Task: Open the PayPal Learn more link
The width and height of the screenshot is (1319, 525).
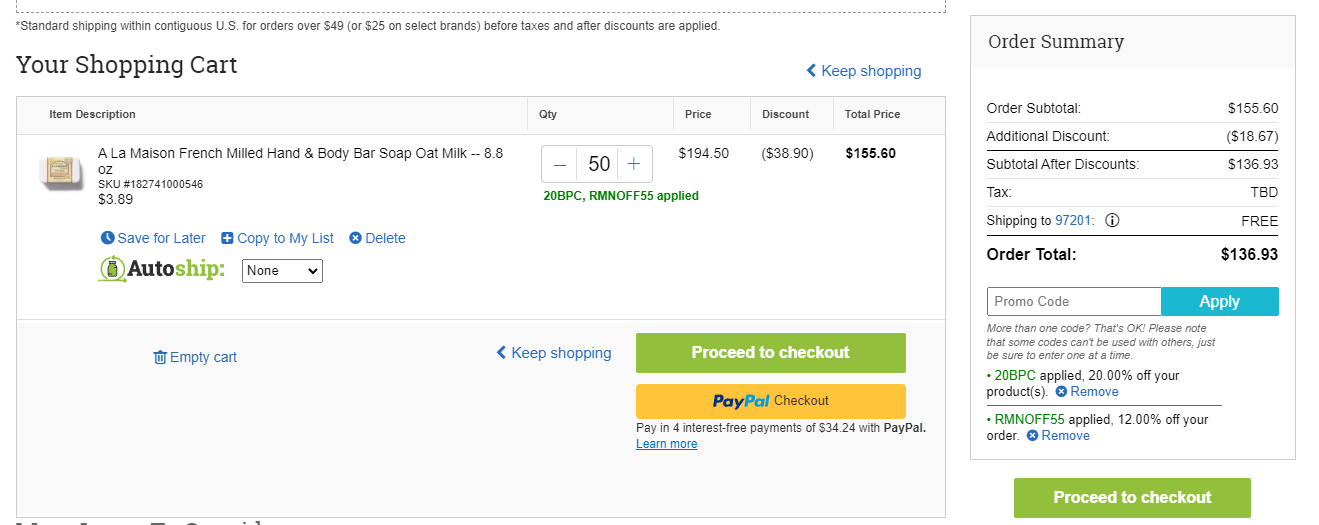Action: click(x=666, y=444)
